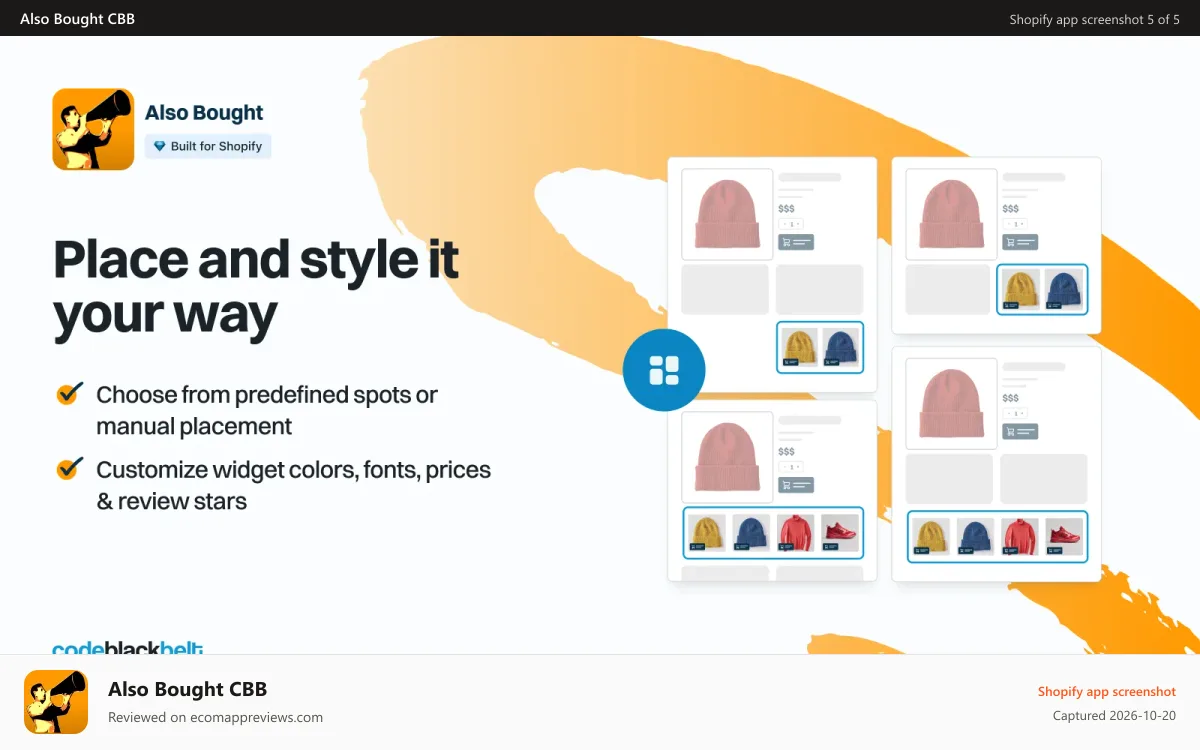Select the yellow beanie in the bottom-right card widget
Image resolution: width=1200 pixels, height=750 pixels.
pyautogui.click(x=931, y=537)
